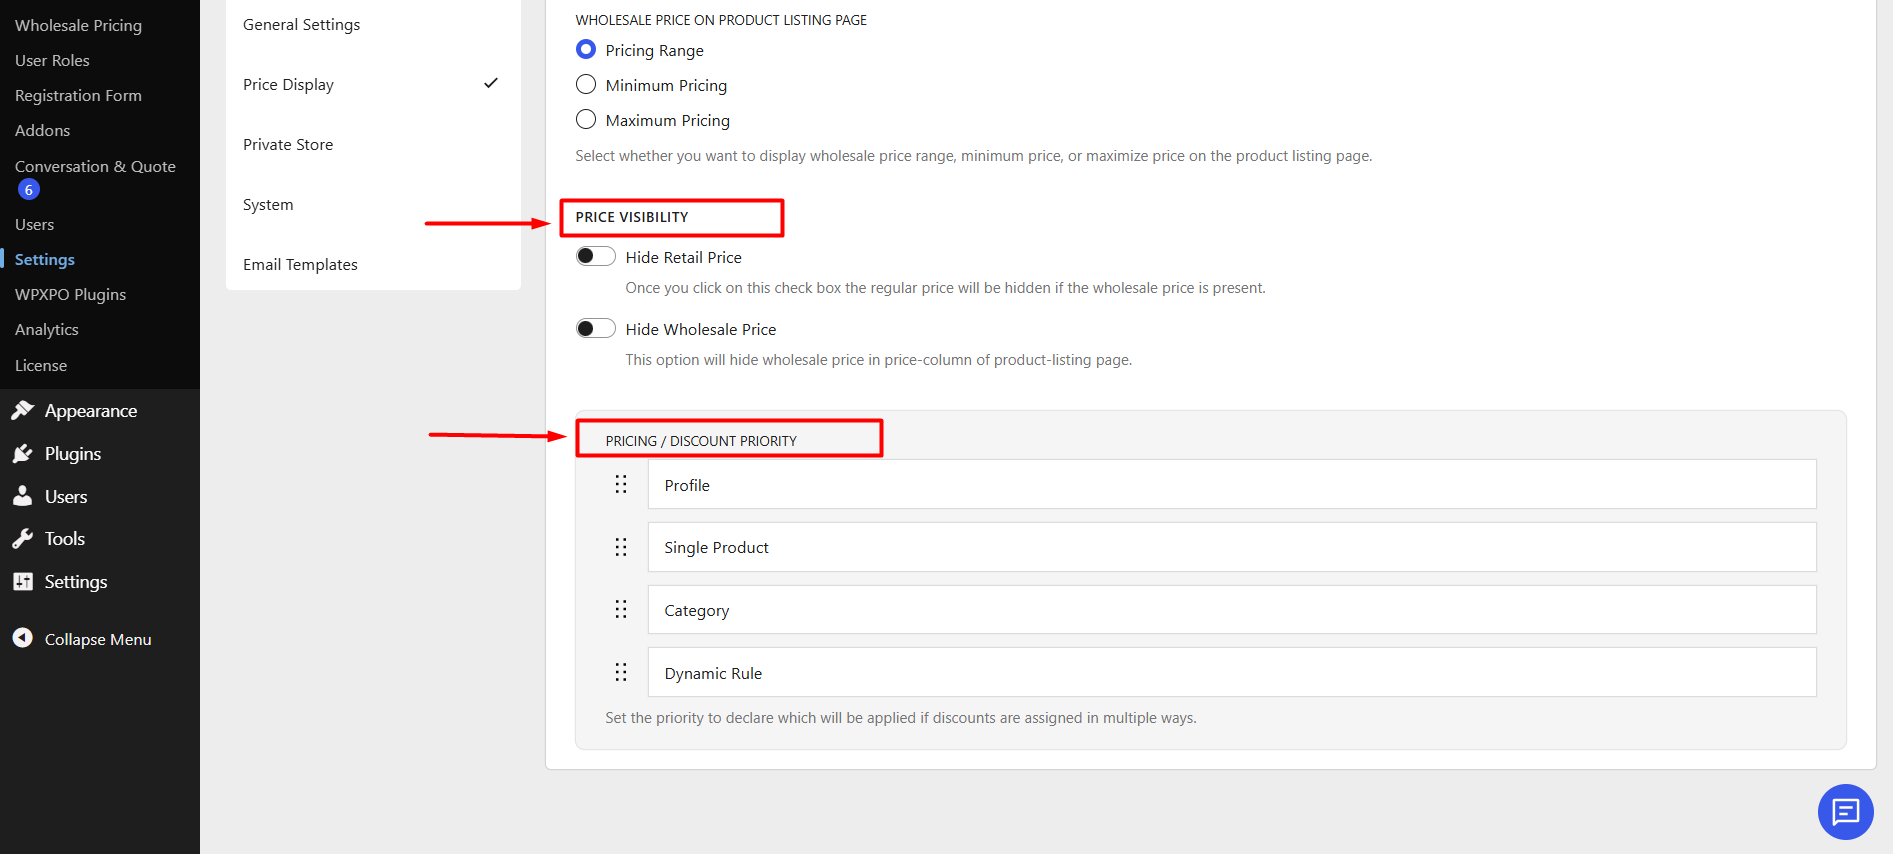The height and width of the screenshot is (854, 1893).
Task: Click the checkmark next to Price Display
Action: click(490, 83)
